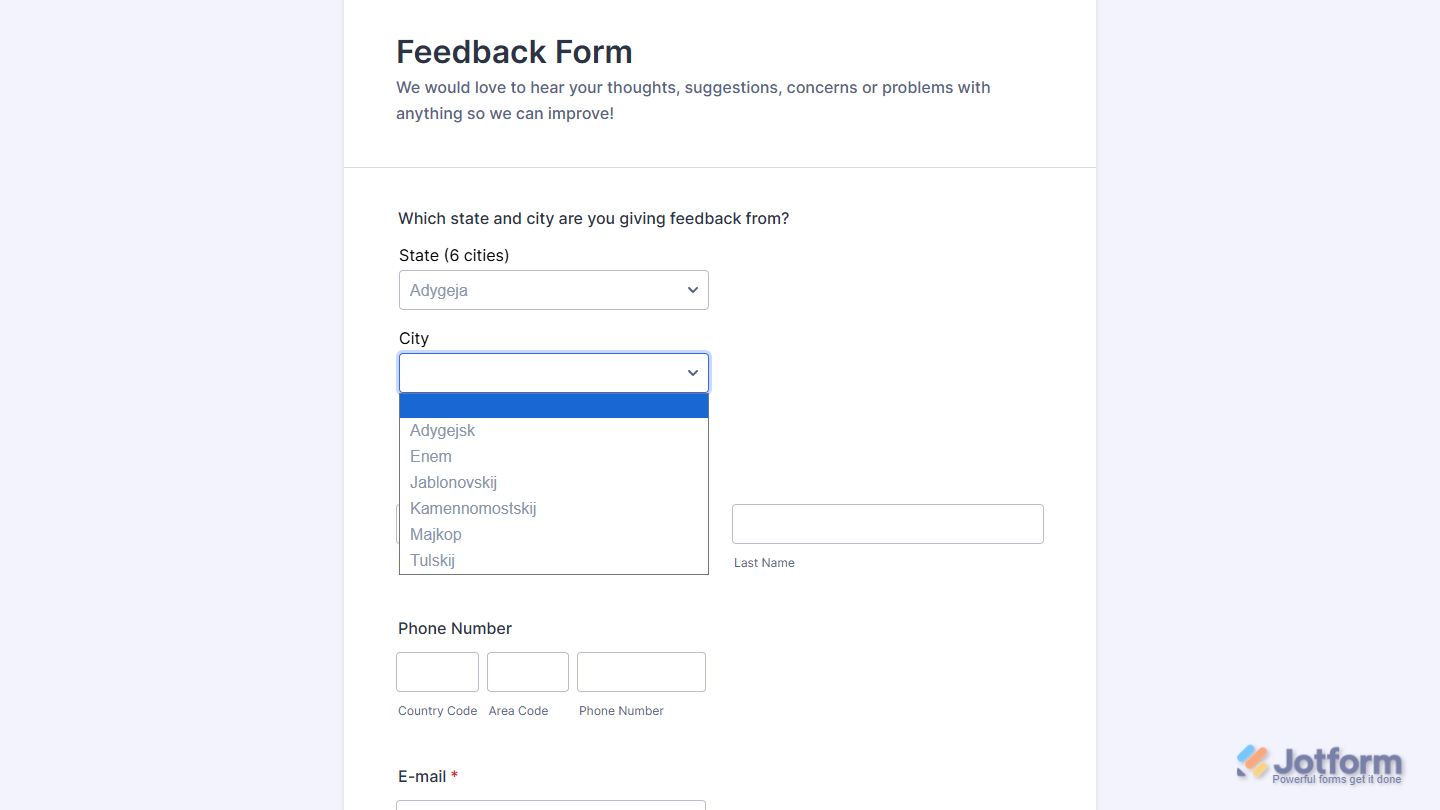Select Kamennomostskij from the city list
This screenshot has height=810, width=1440.
coord(473,508)
